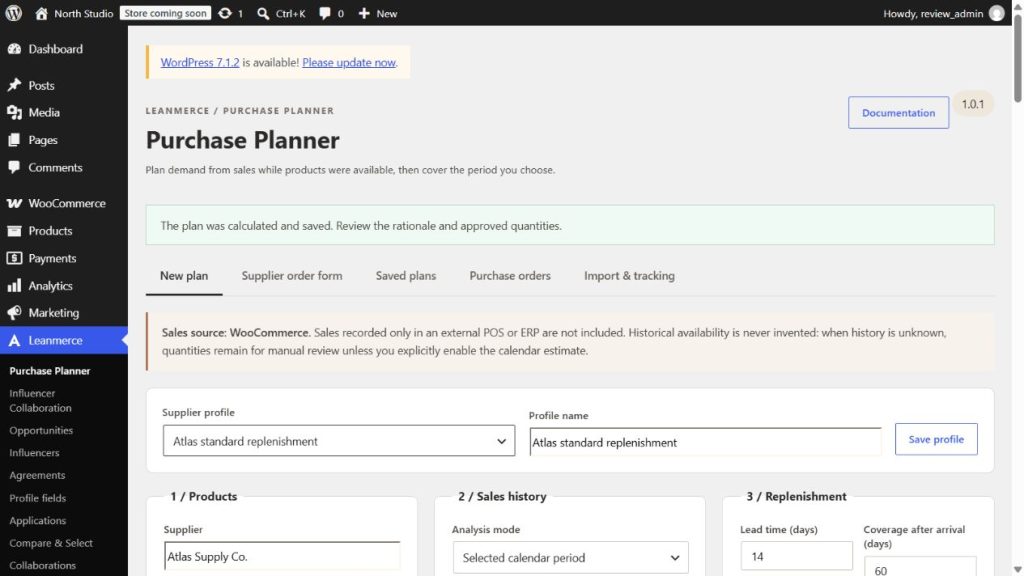1024x576 pixels.
Task: Click the Products box icon
Action: click(x=14, y=231)
